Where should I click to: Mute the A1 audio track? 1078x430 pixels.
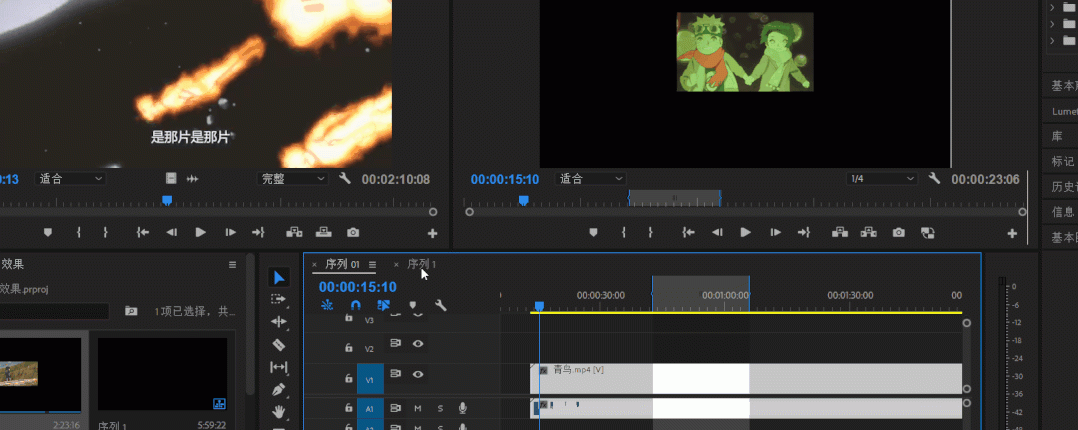pyautogui.click(x=417, y=409)
